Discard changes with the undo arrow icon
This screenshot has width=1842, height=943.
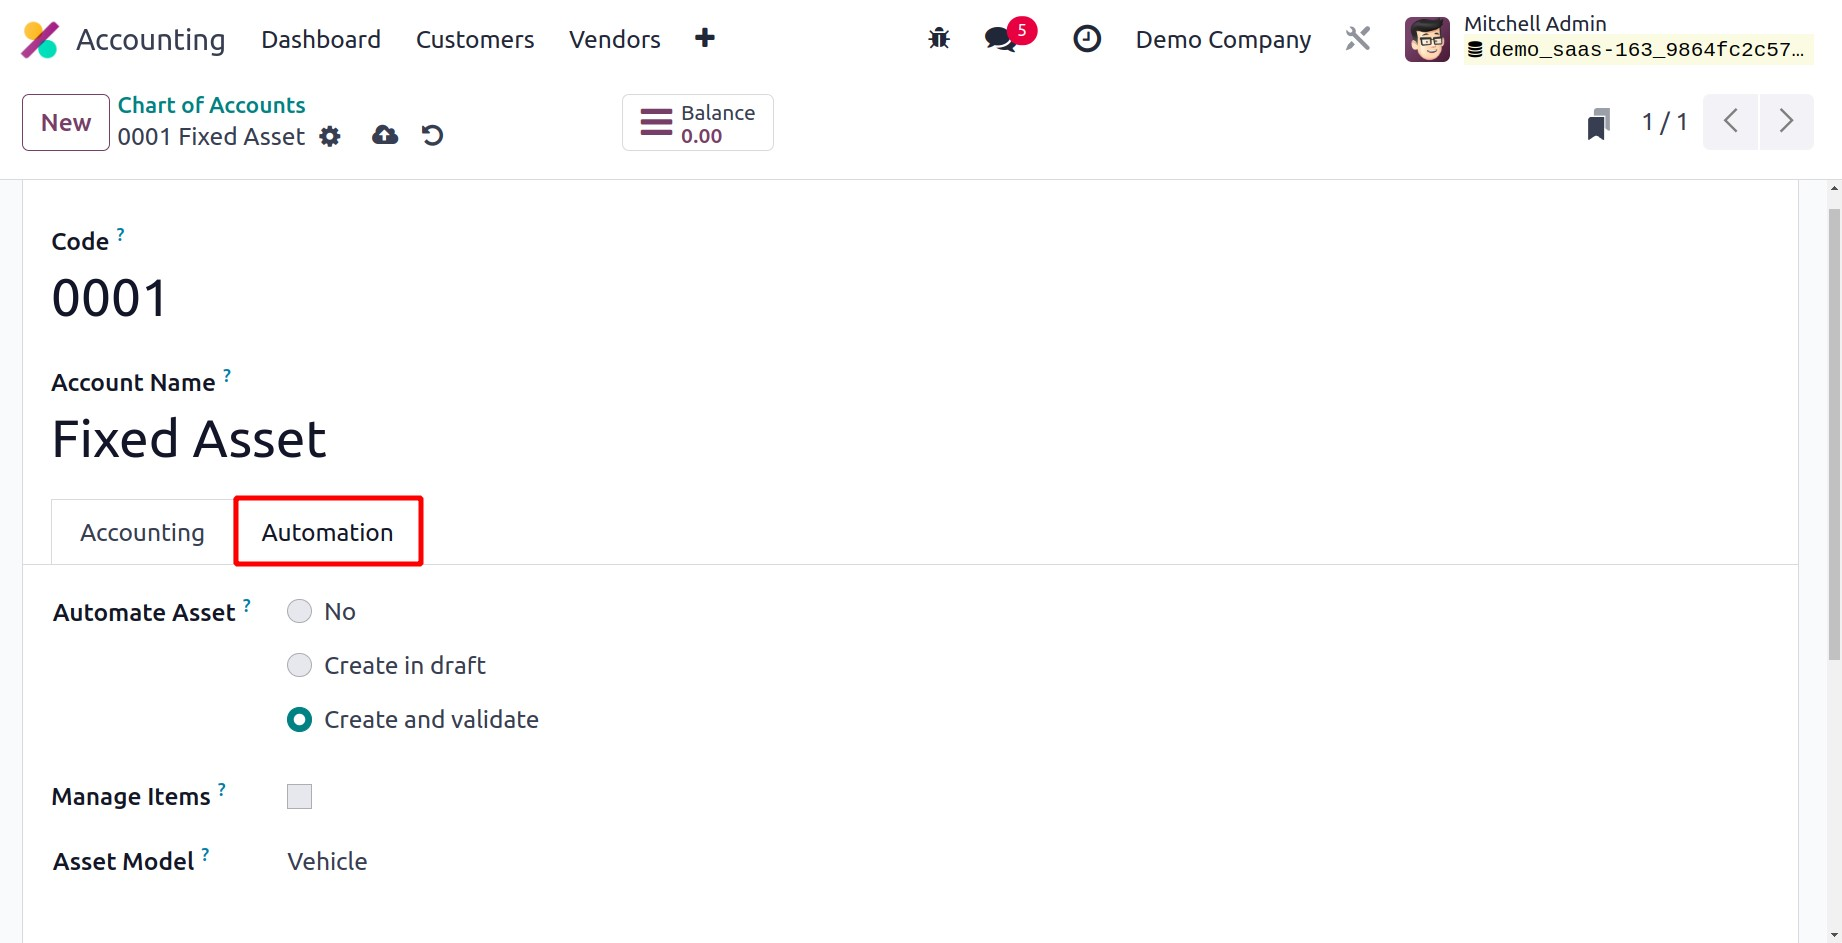[432, 136]
